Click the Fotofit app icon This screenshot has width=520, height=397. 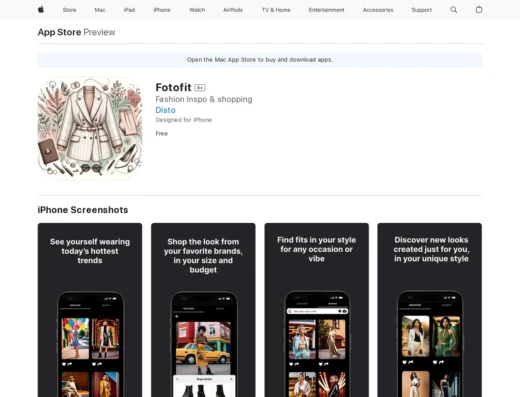click(x=90, y=129)
